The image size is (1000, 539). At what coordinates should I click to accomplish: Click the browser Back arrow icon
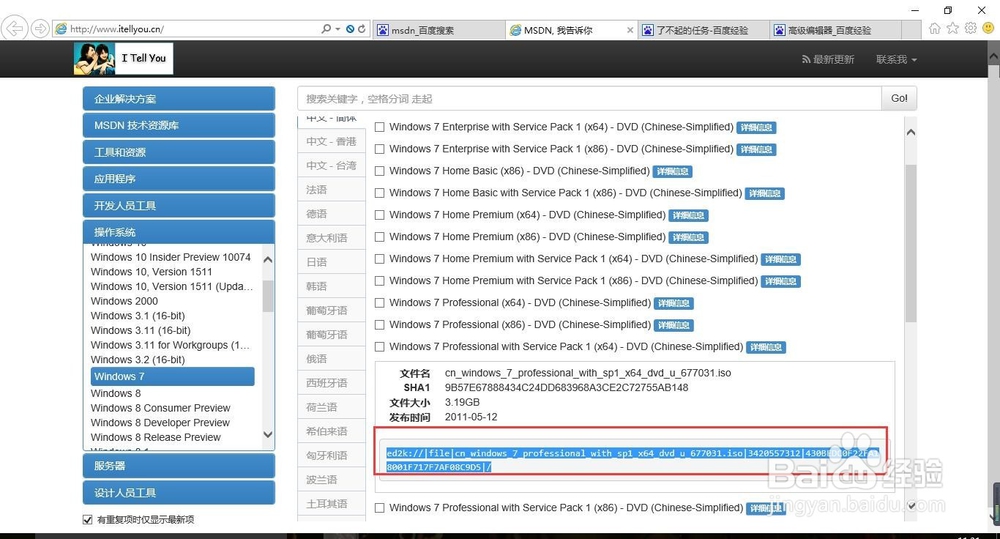tap(14, 29)
